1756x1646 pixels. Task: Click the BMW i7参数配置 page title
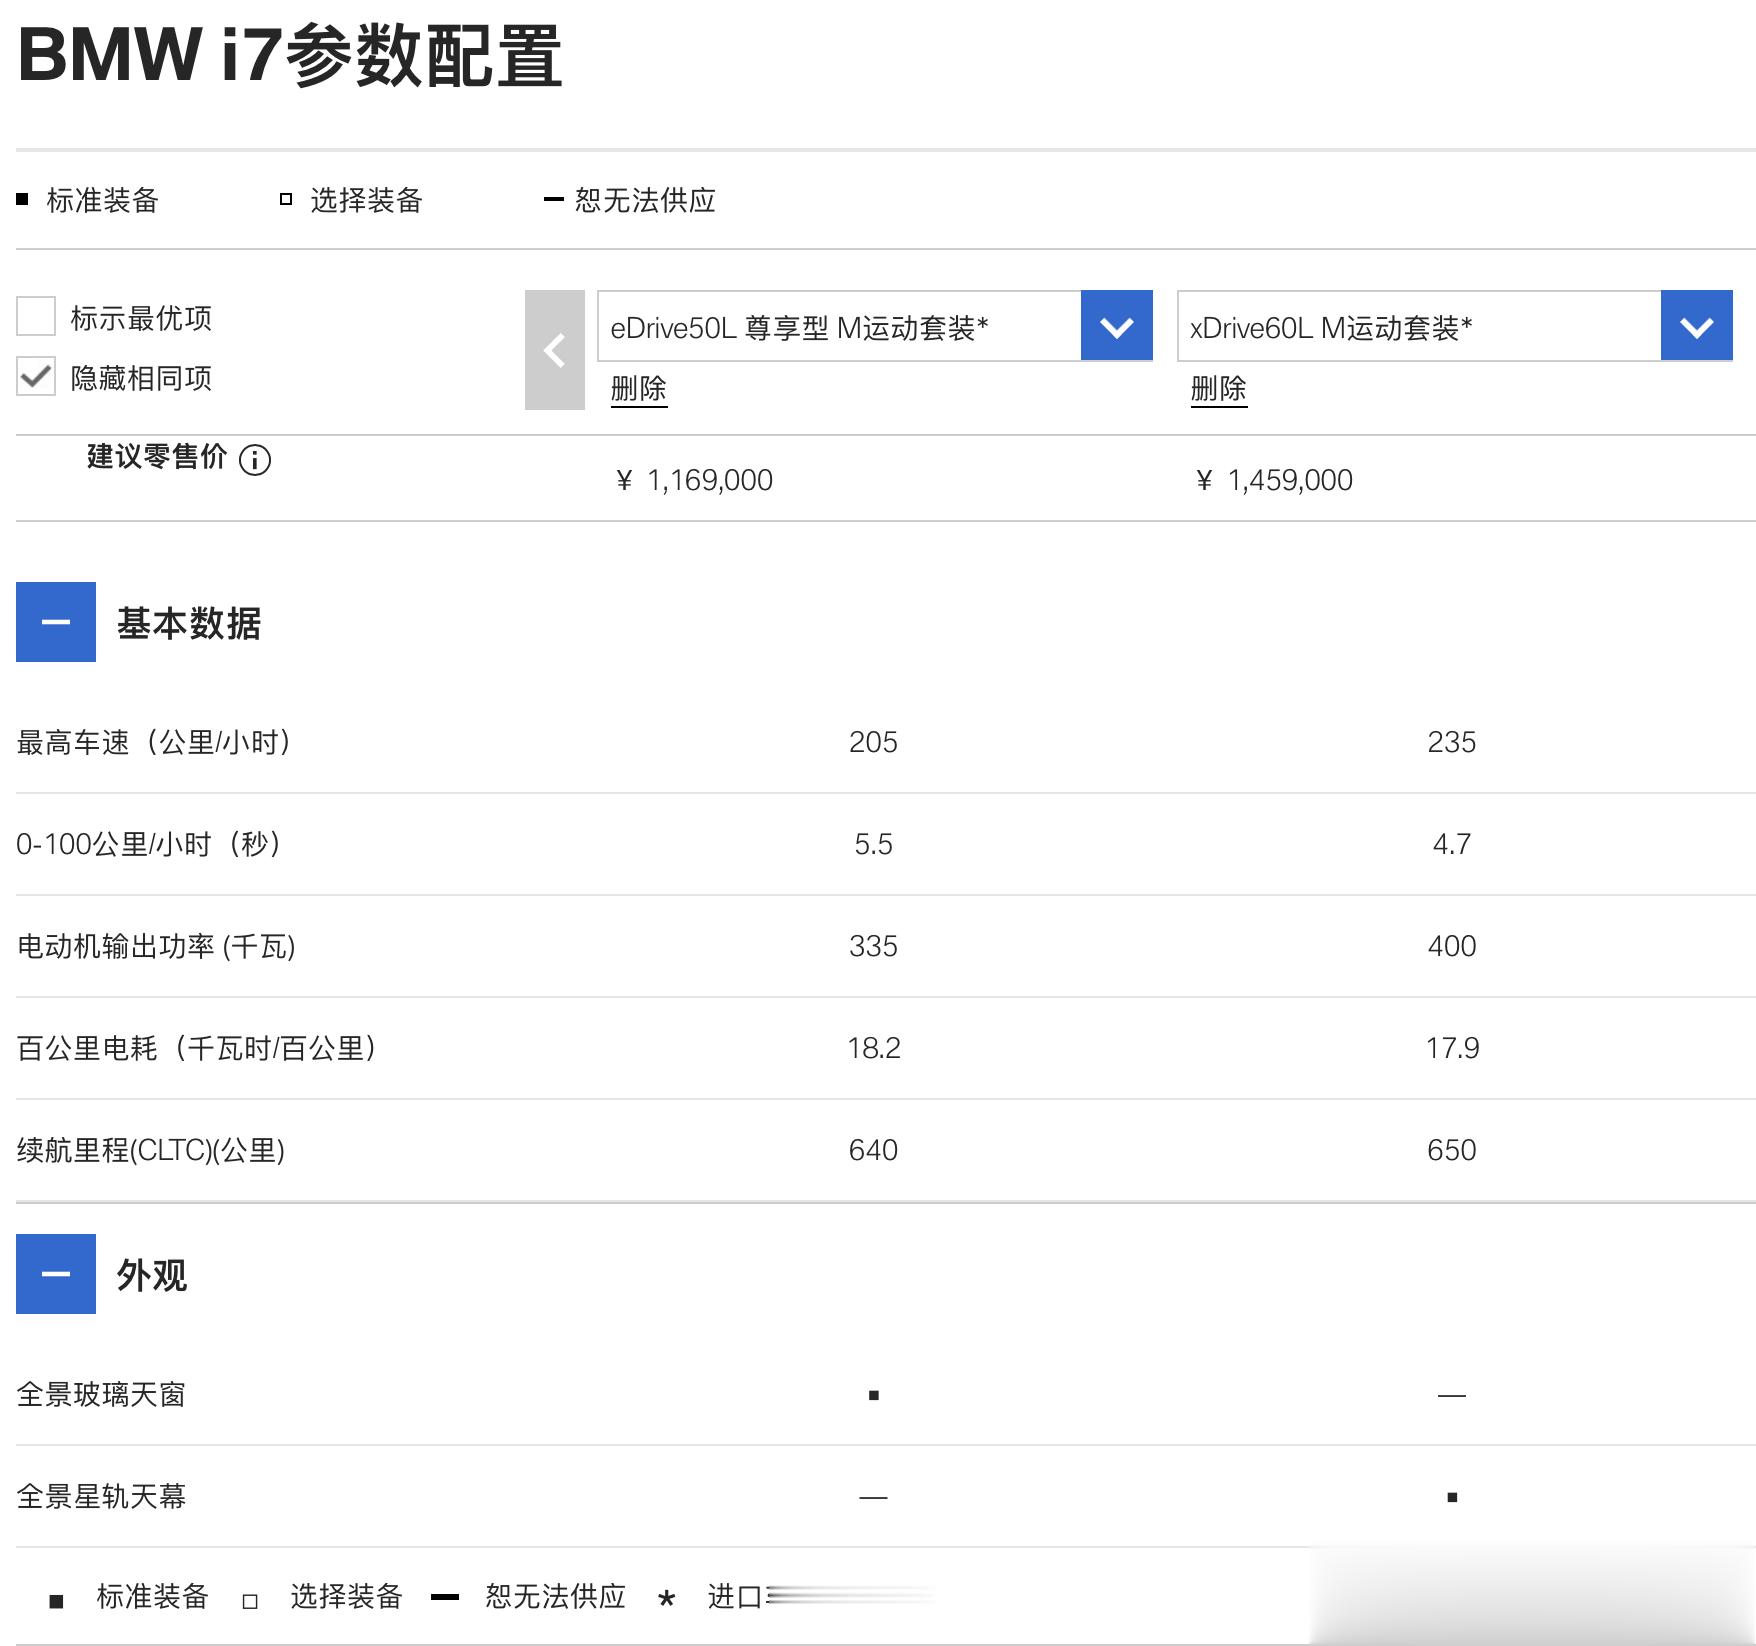(290, 55)
